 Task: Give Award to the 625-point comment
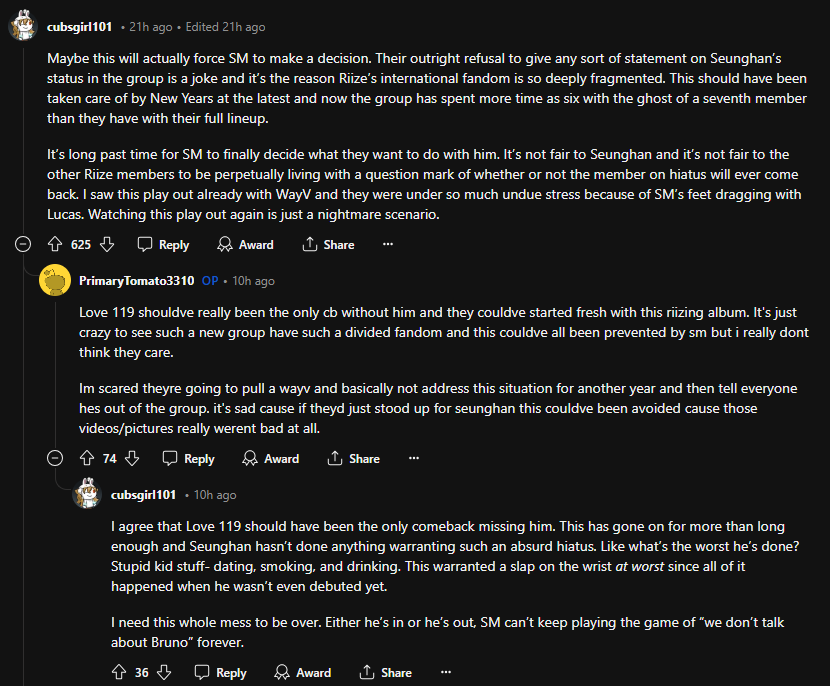pyautogui.click(x=245, y=244)
